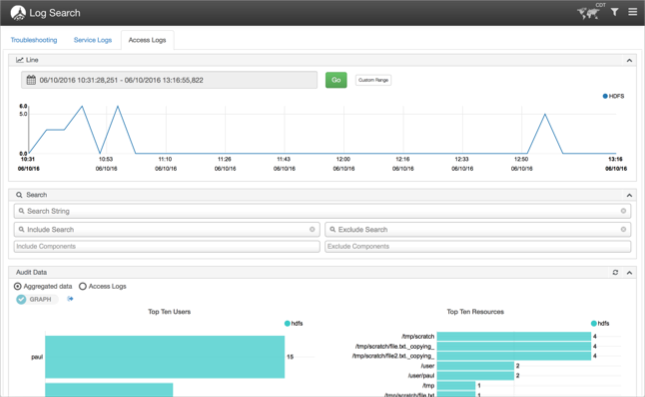Open the world map timezone icon
Image resolution: width=645 pixels, height=397 pixels.
coord(588,13)
